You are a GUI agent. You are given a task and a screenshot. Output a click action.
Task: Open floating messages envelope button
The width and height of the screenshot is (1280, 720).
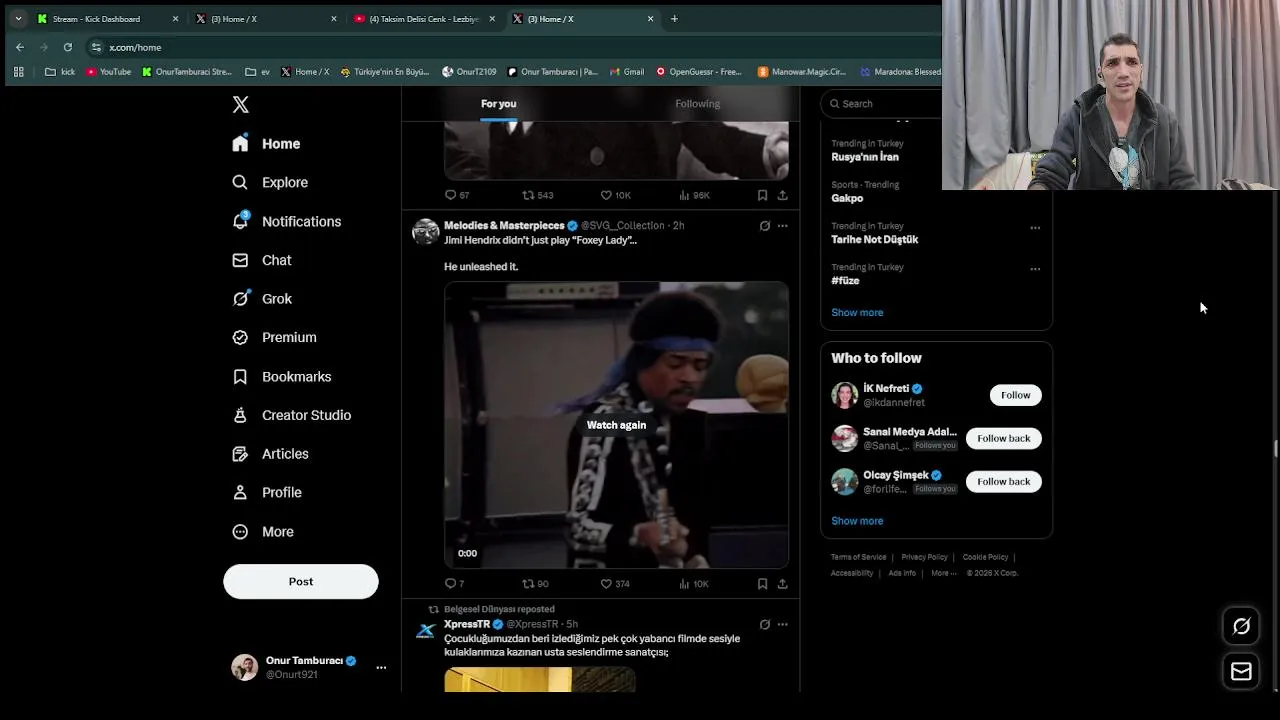[x=1241, y=672]
